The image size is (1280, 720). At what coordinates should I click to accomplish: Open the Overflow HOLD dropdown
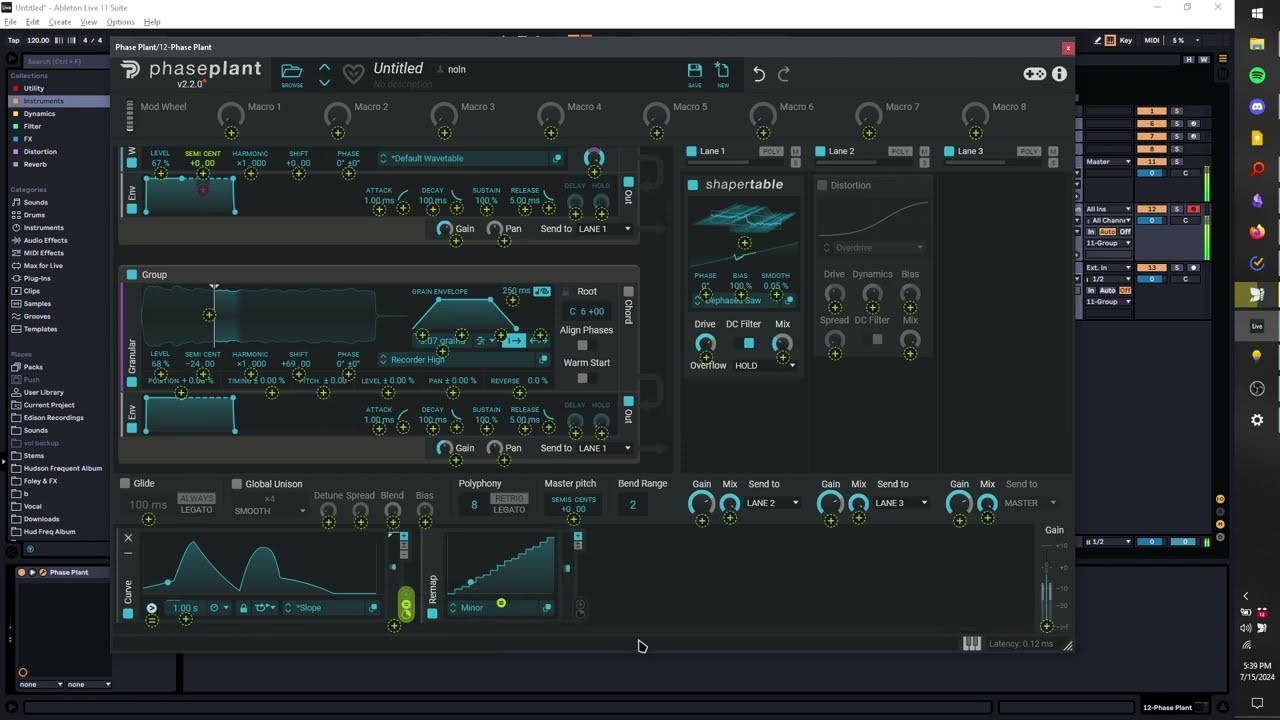(765, 366)
